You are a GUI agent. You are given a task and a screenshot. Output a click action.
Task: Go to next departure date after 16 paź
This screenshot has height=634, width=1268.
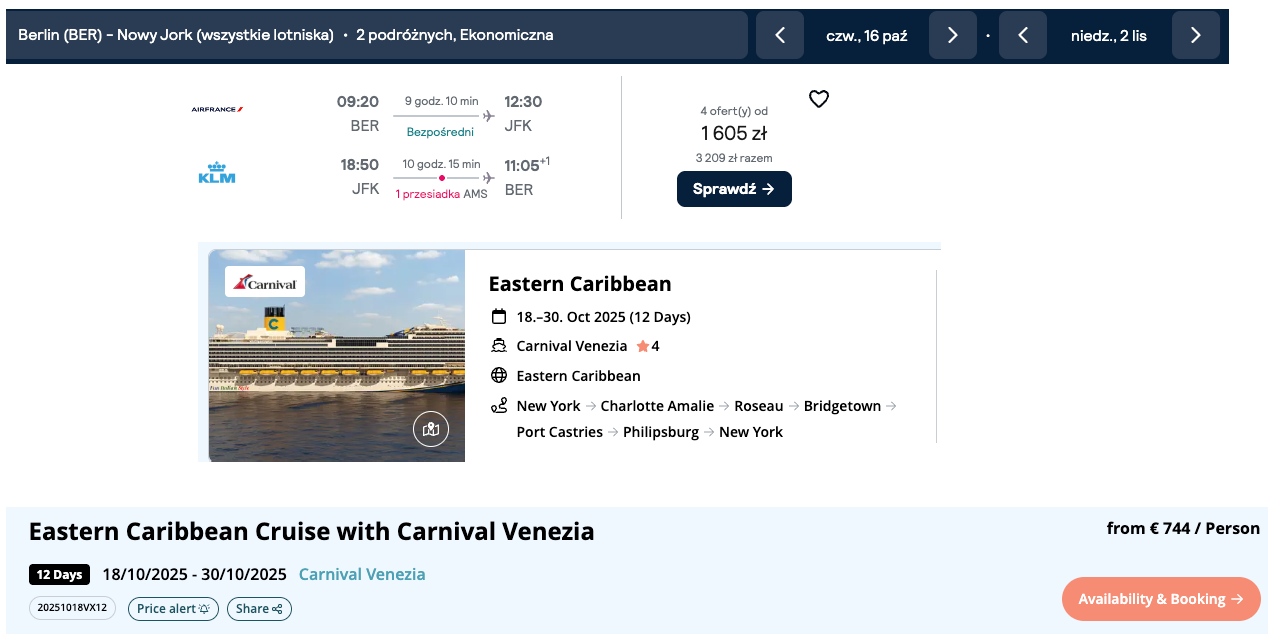(952, 36)
